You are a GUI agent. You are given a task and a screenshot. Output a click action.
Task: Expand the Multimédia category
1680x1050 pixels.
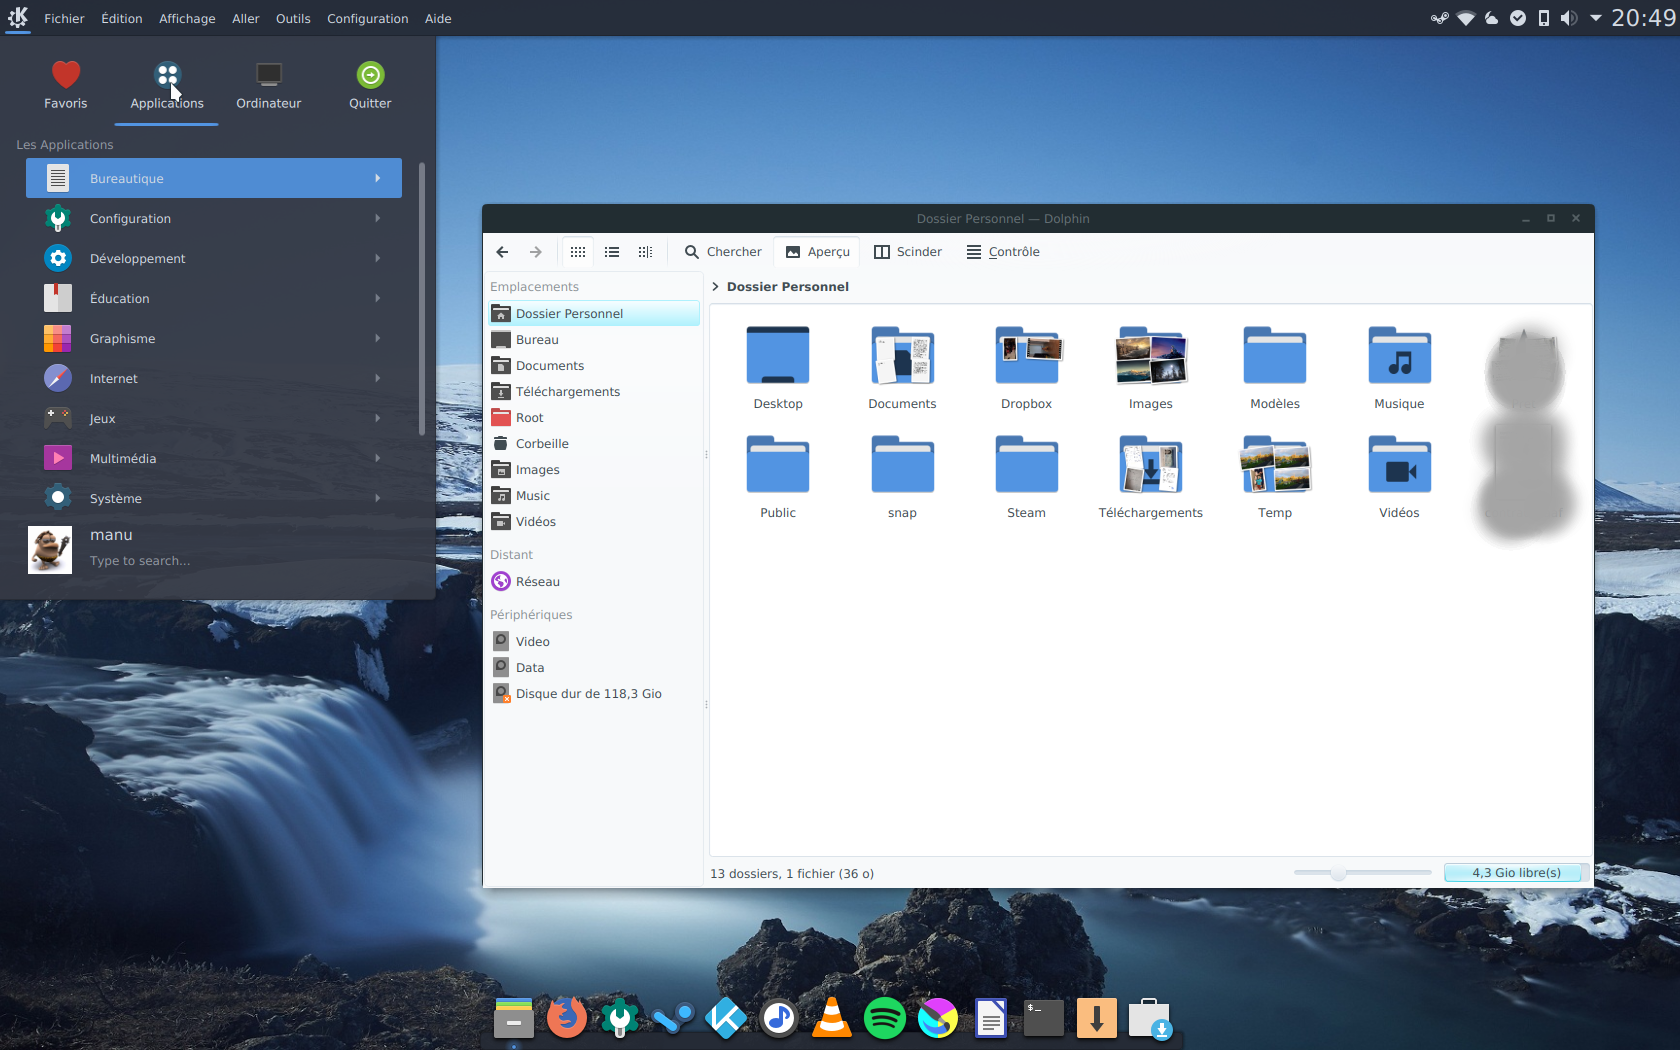coord(214,458)
